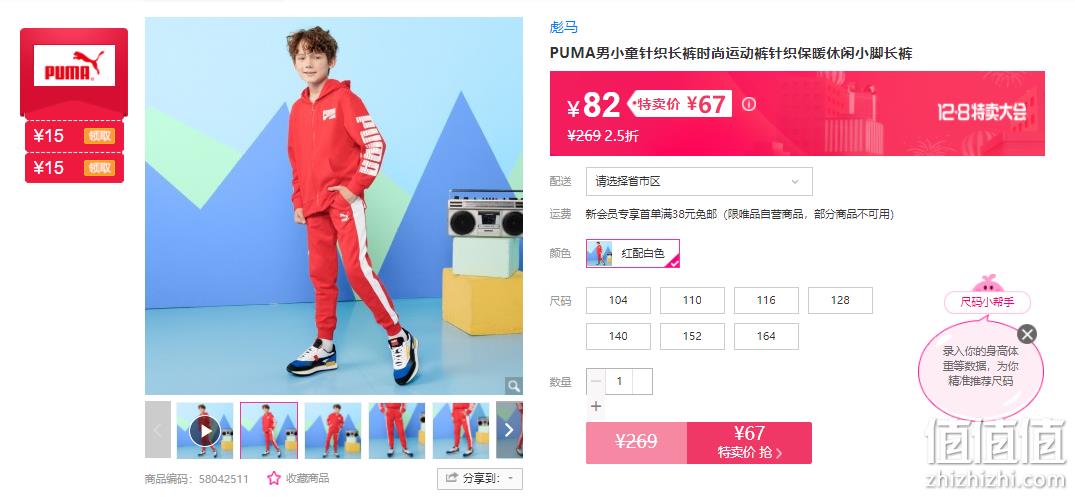This screenshot has height=497, width=1075.
Task: Show next thumbnails with right arrow
Action: 509,430
